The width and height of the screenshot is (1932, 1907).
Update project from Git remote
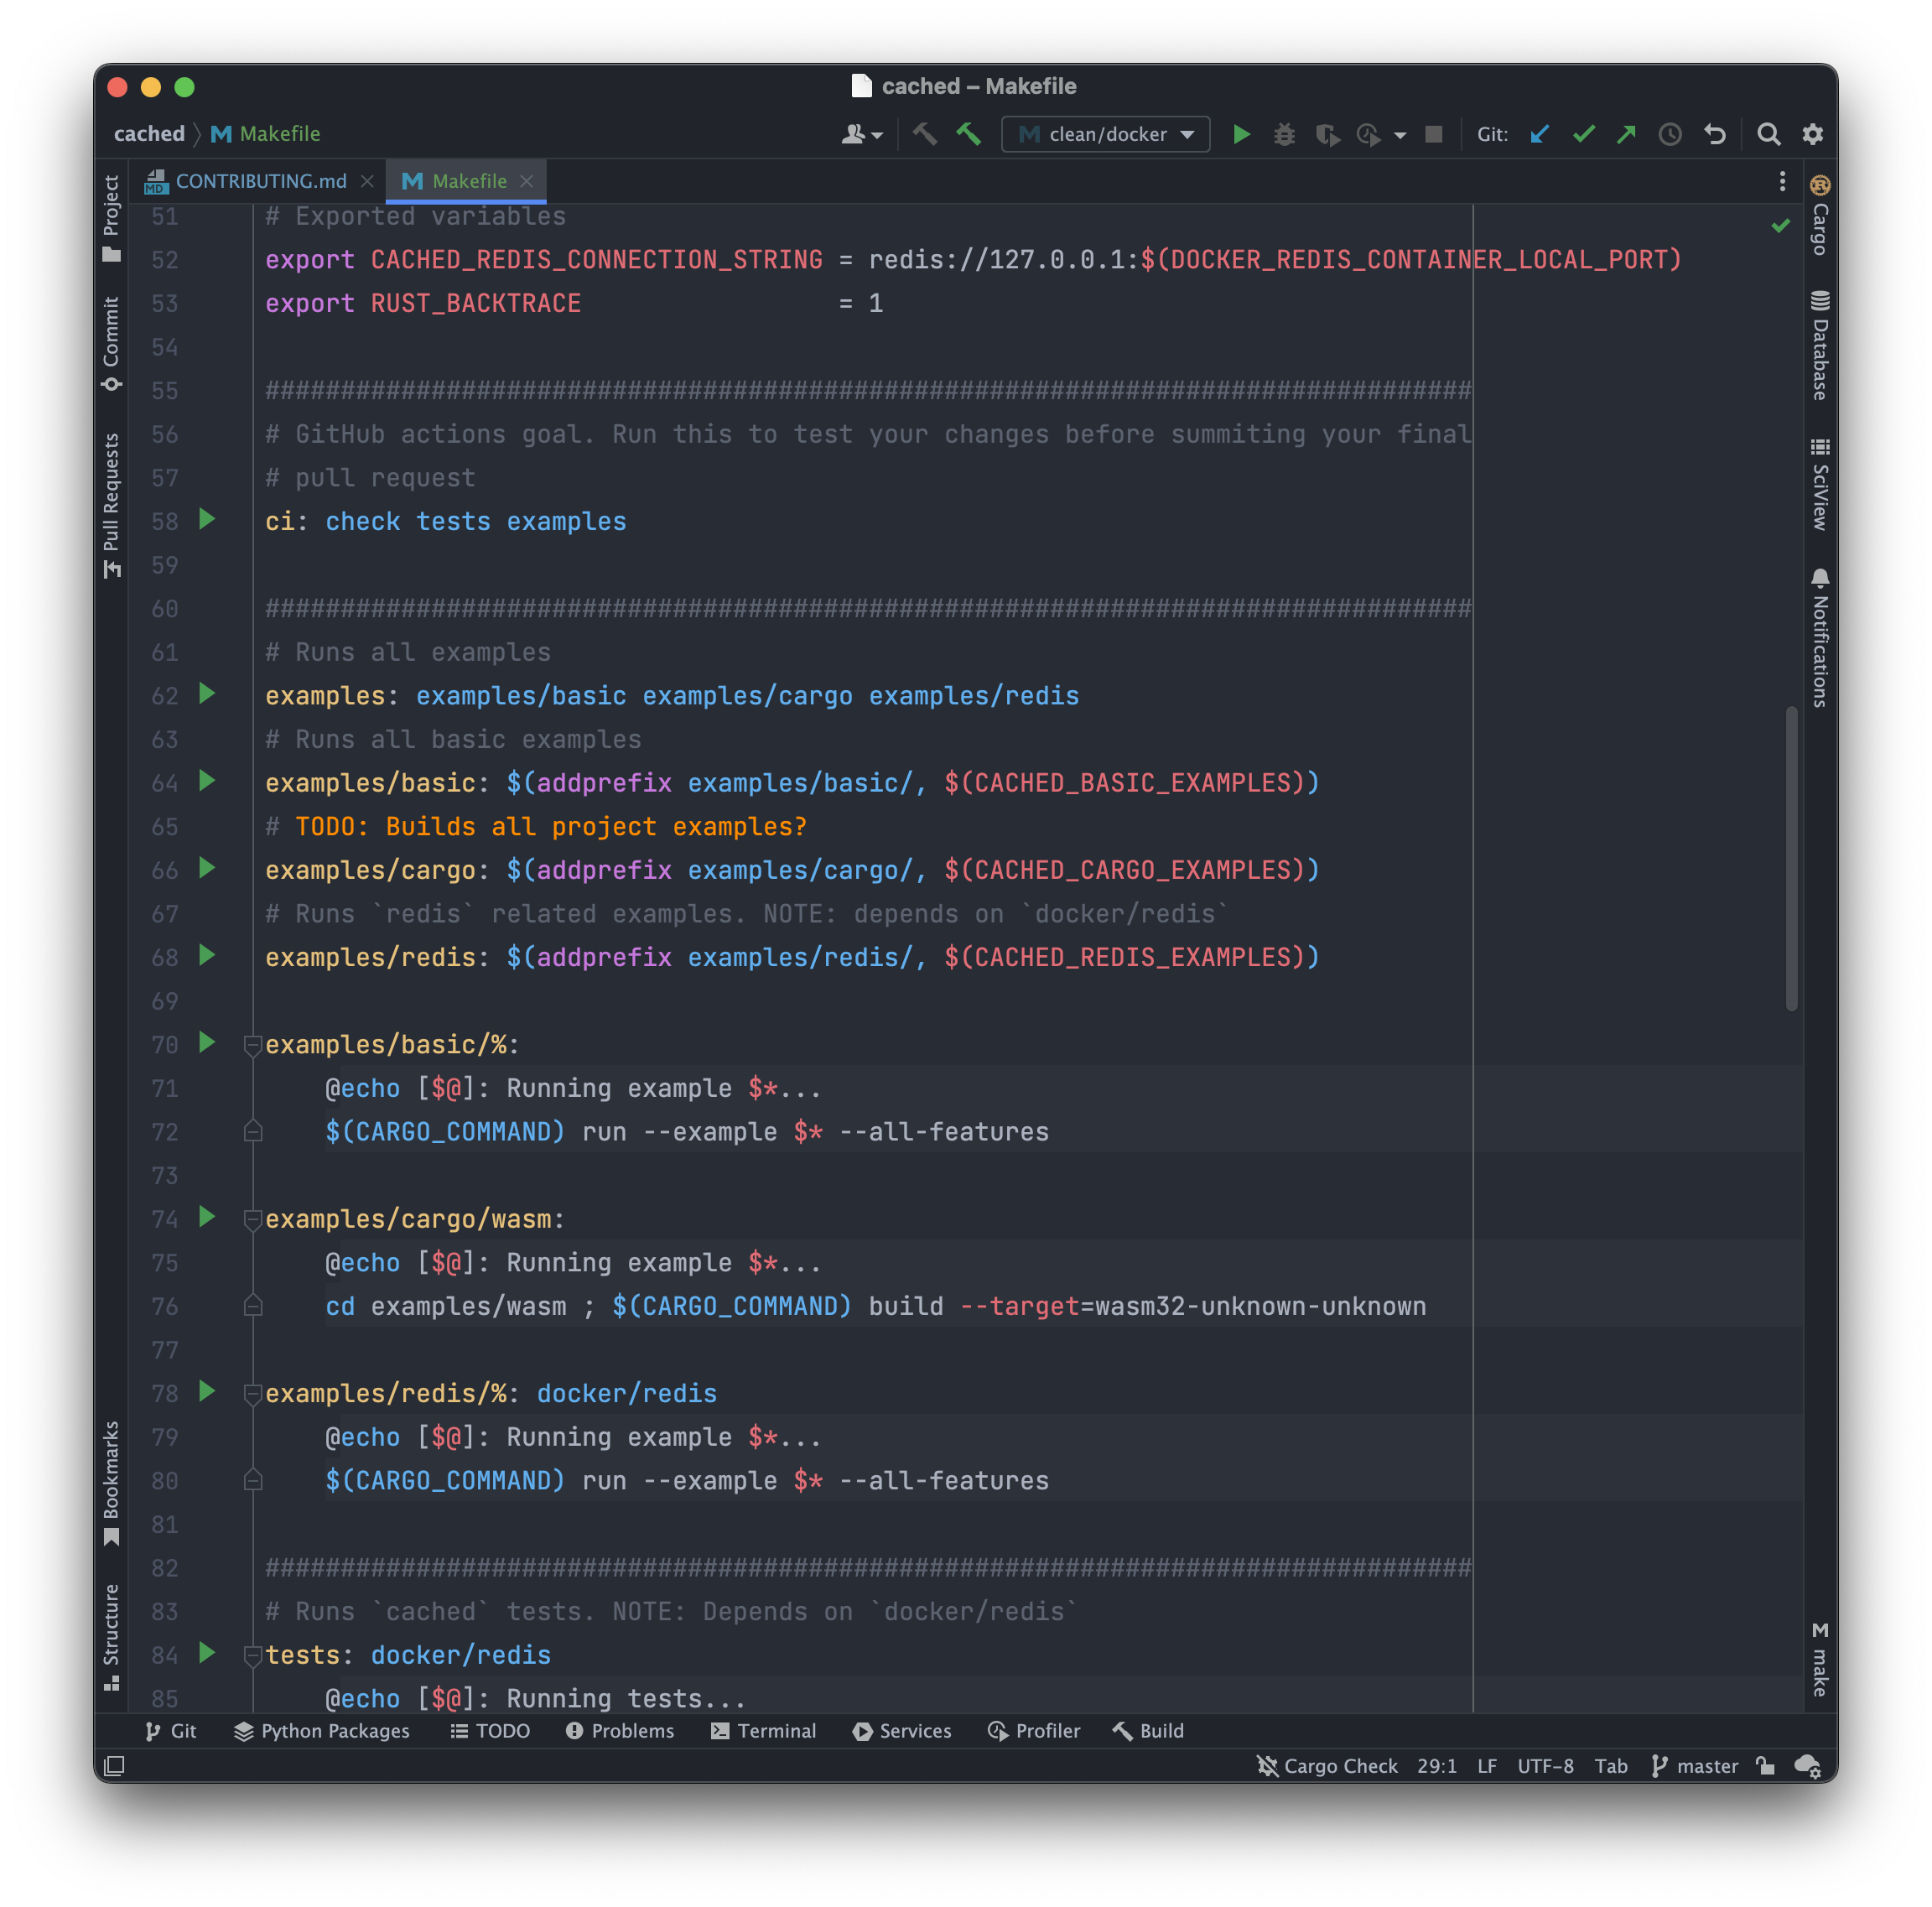1540,133
